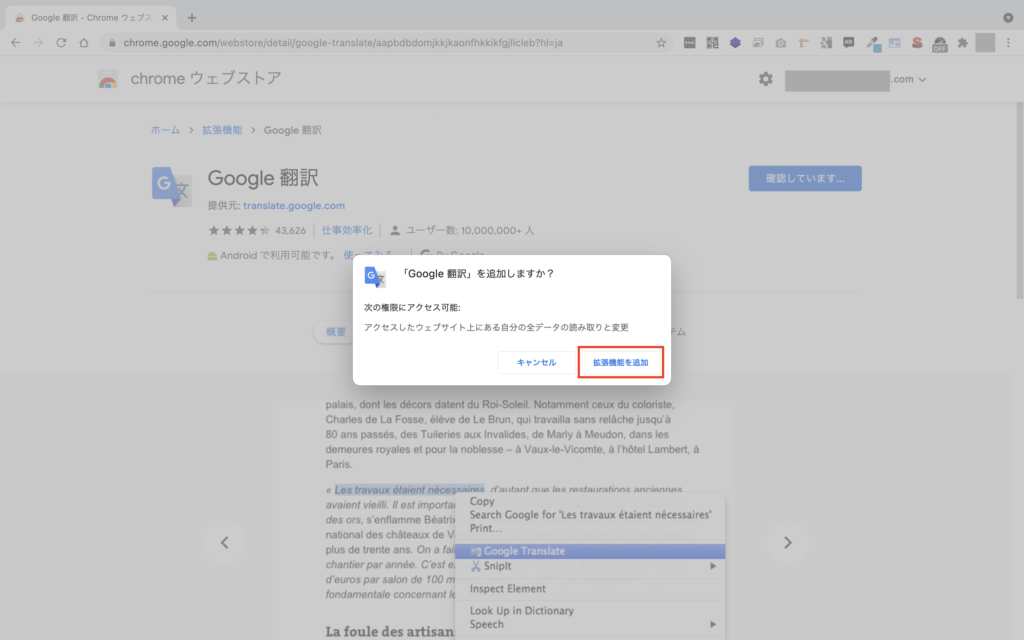Open the Chrome profile avatar
1024x640 pixels.
click(x=985, y=43)
